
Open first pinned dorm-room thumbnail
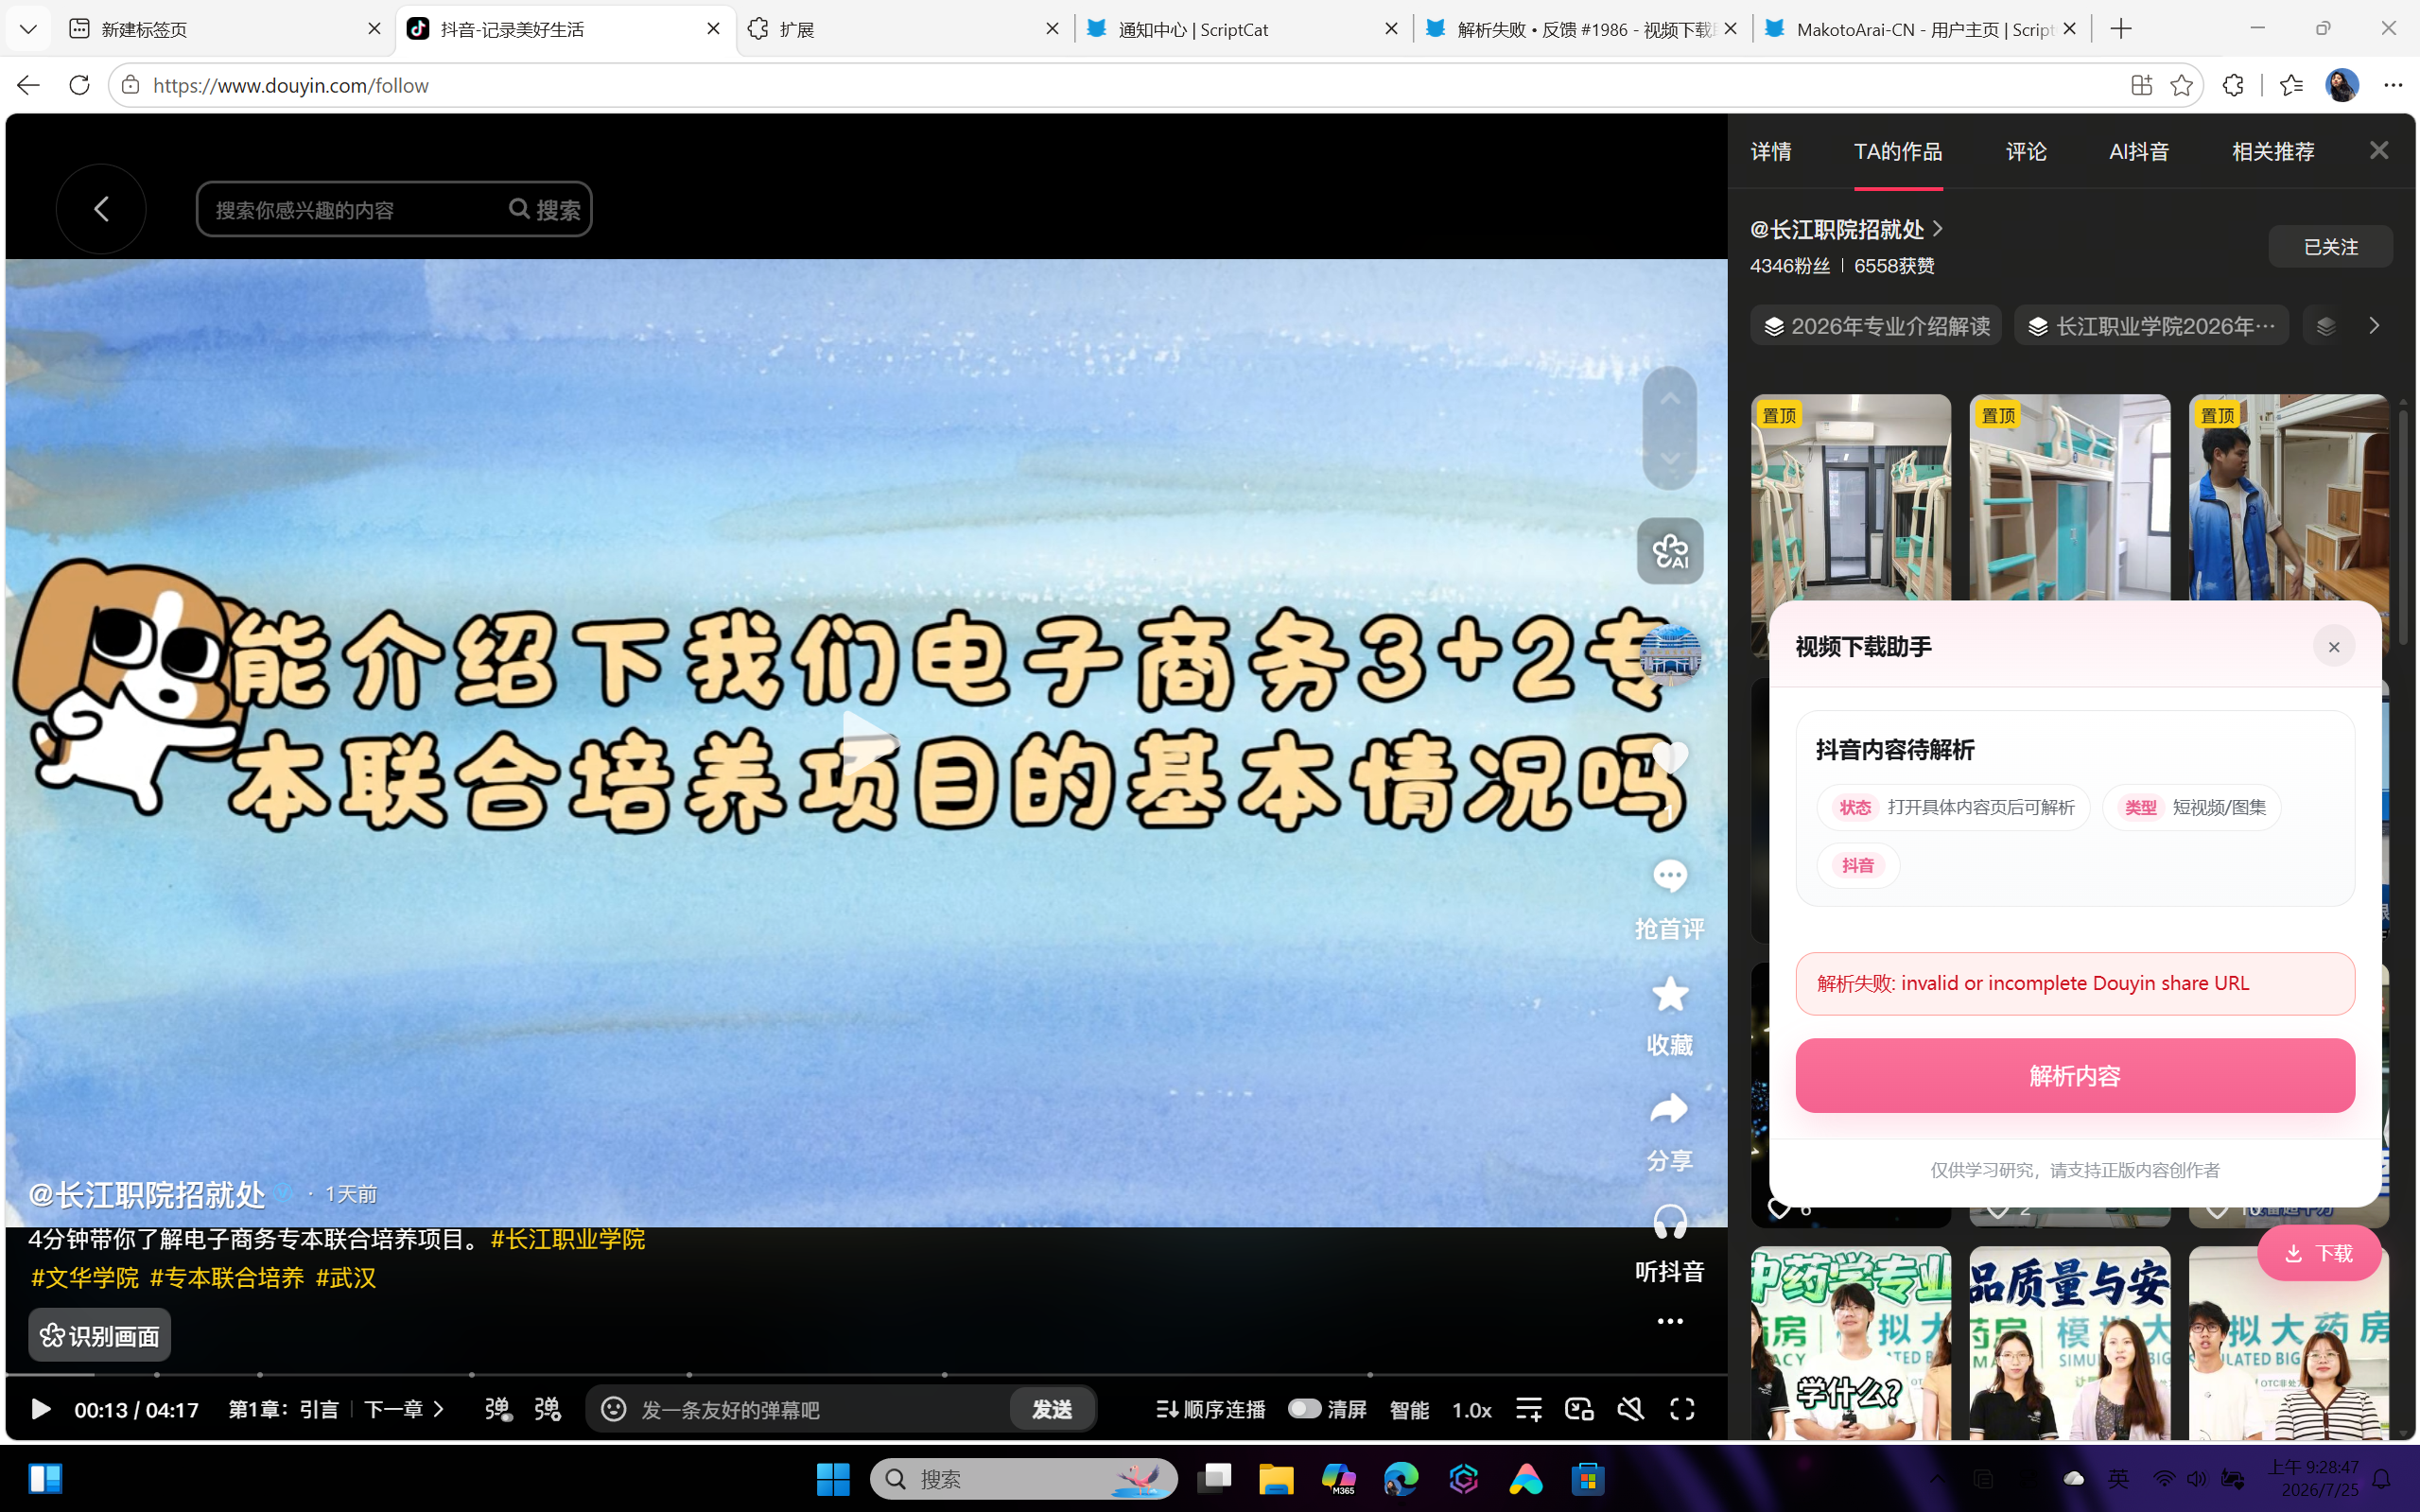click(1850, 497)
